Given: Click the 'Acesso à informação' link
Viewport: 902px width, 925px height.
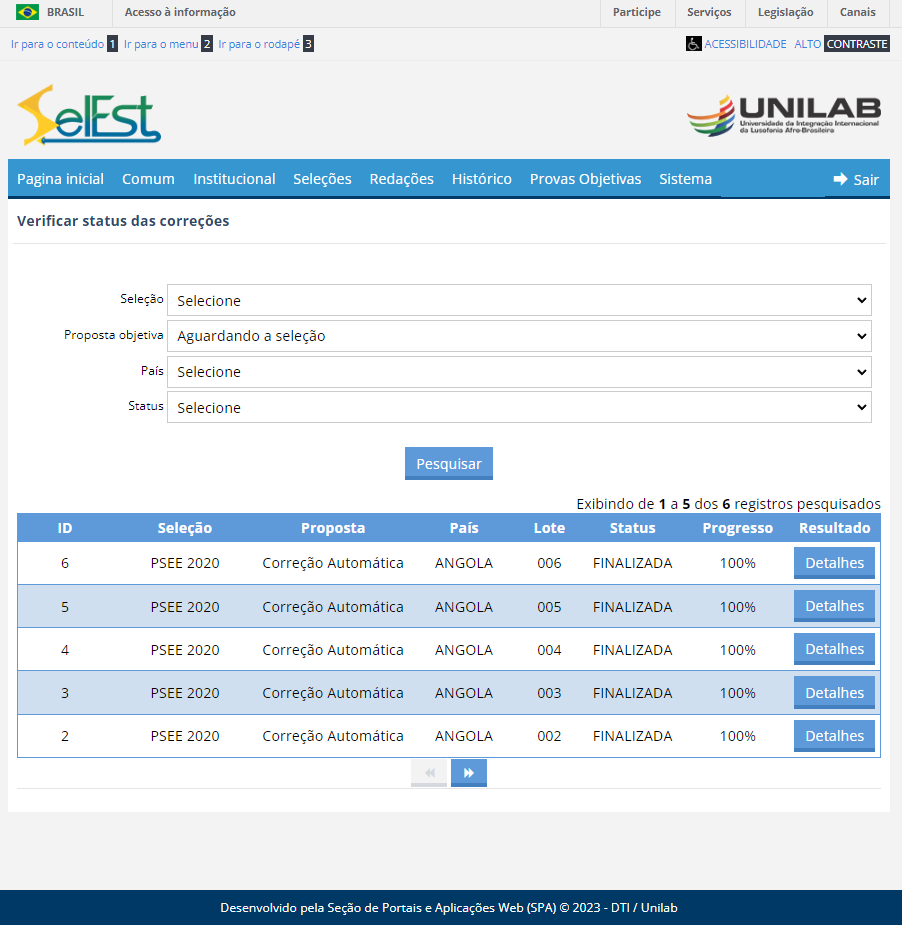Looking at the screenshot, I should click(x=181, y=13).
